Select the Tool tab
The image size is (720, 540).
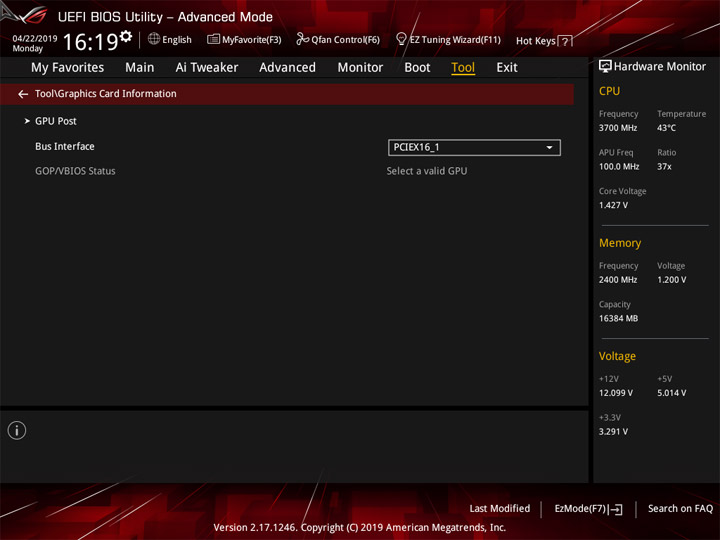pyautogui.click(x=463, y=68)
